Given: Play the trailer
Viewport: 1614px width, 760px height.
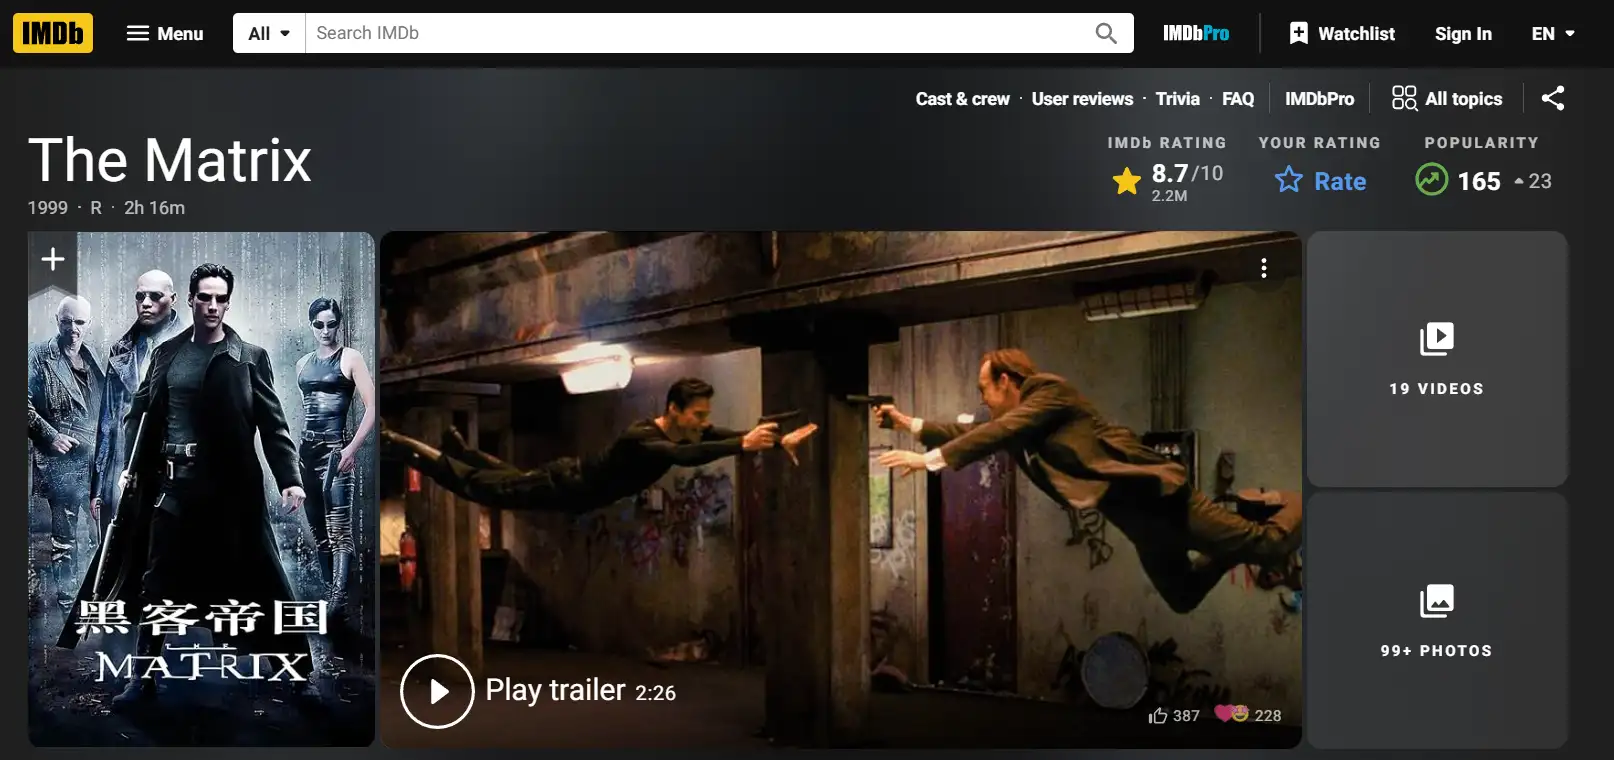Looking at the screenshot, I should [x=437, y=691].
